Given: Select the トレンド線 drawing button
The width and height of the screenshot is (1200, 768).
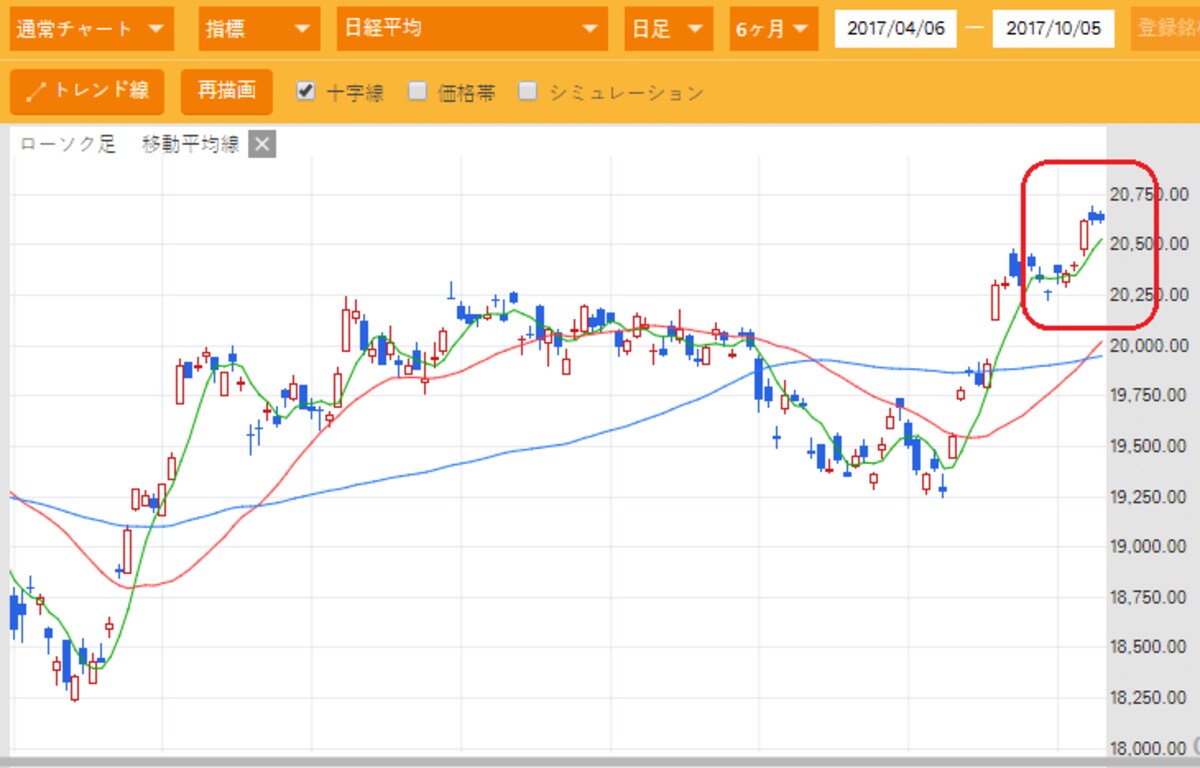Looking at the screenshot, I should coord(87,91).
